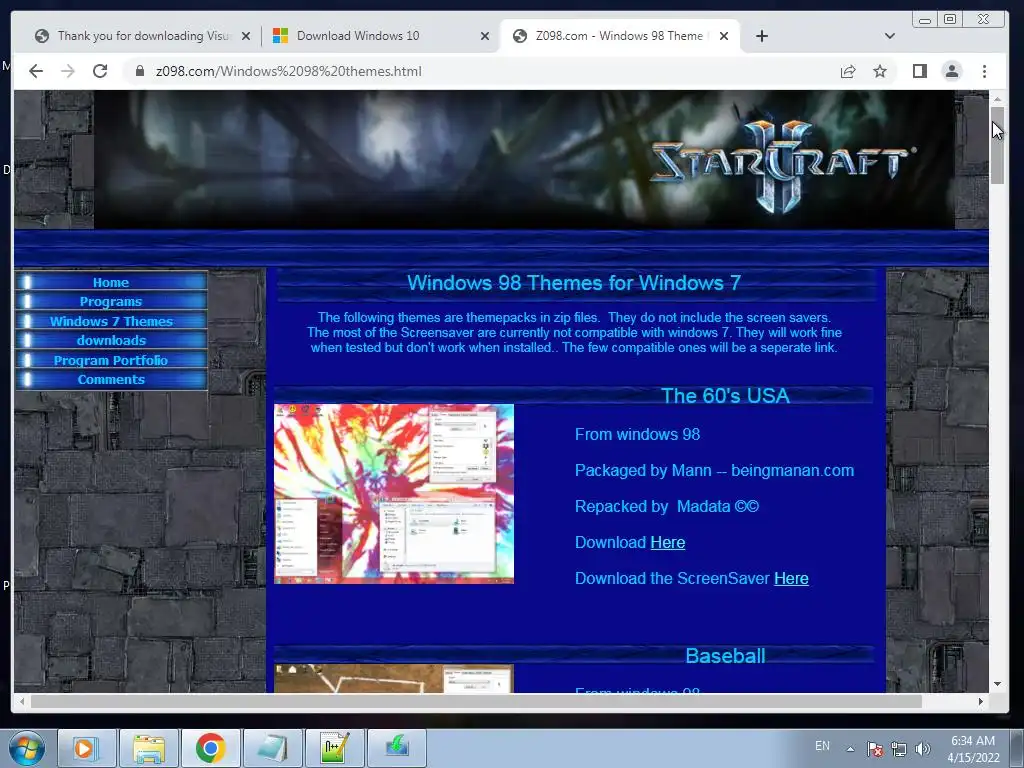The image size is (1024, 768).
Task: Open the pencil editor taskbar icon
Action: click(x=334, y=748)
